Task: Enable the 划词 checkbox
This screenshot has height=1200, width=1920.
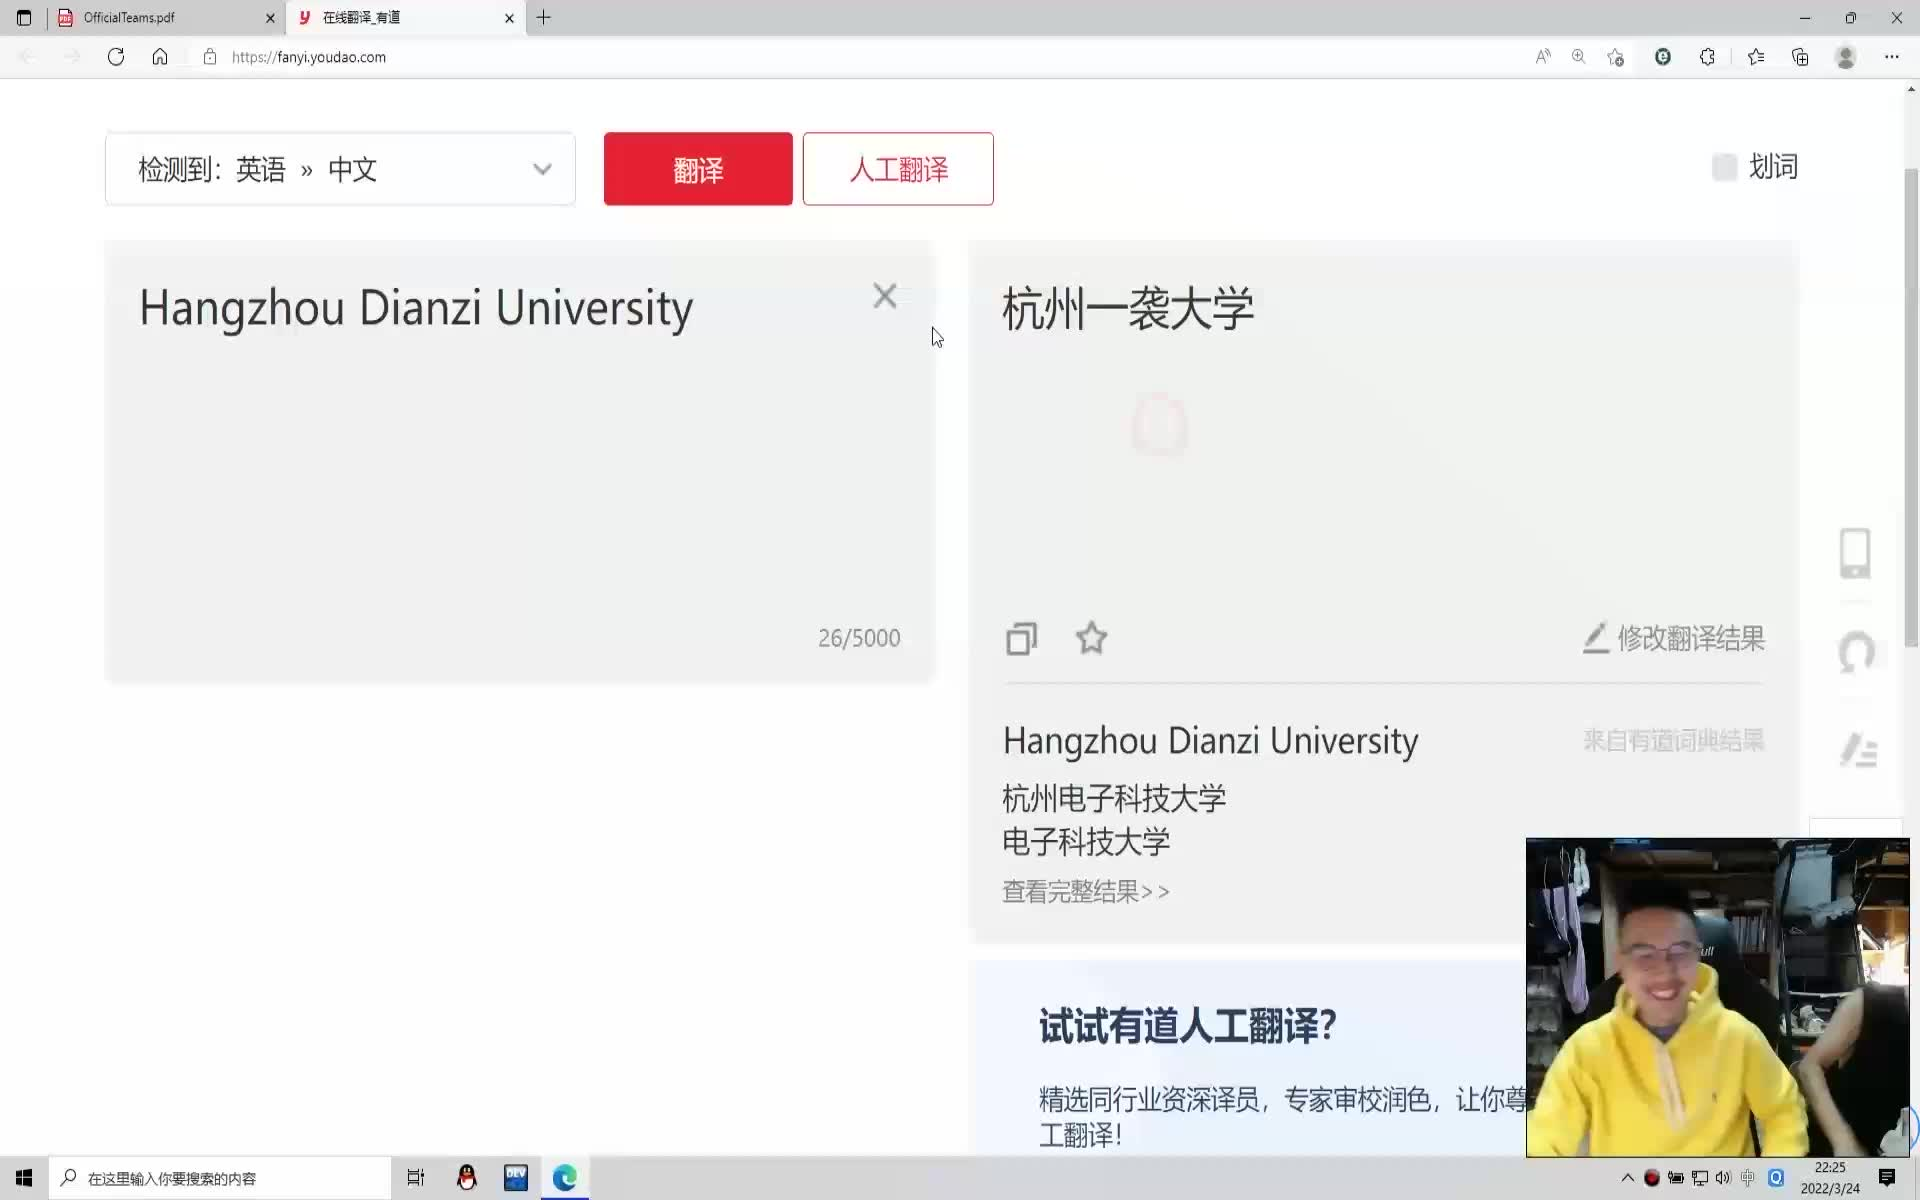Action: pyautogui.click(x=1724, y=167)
